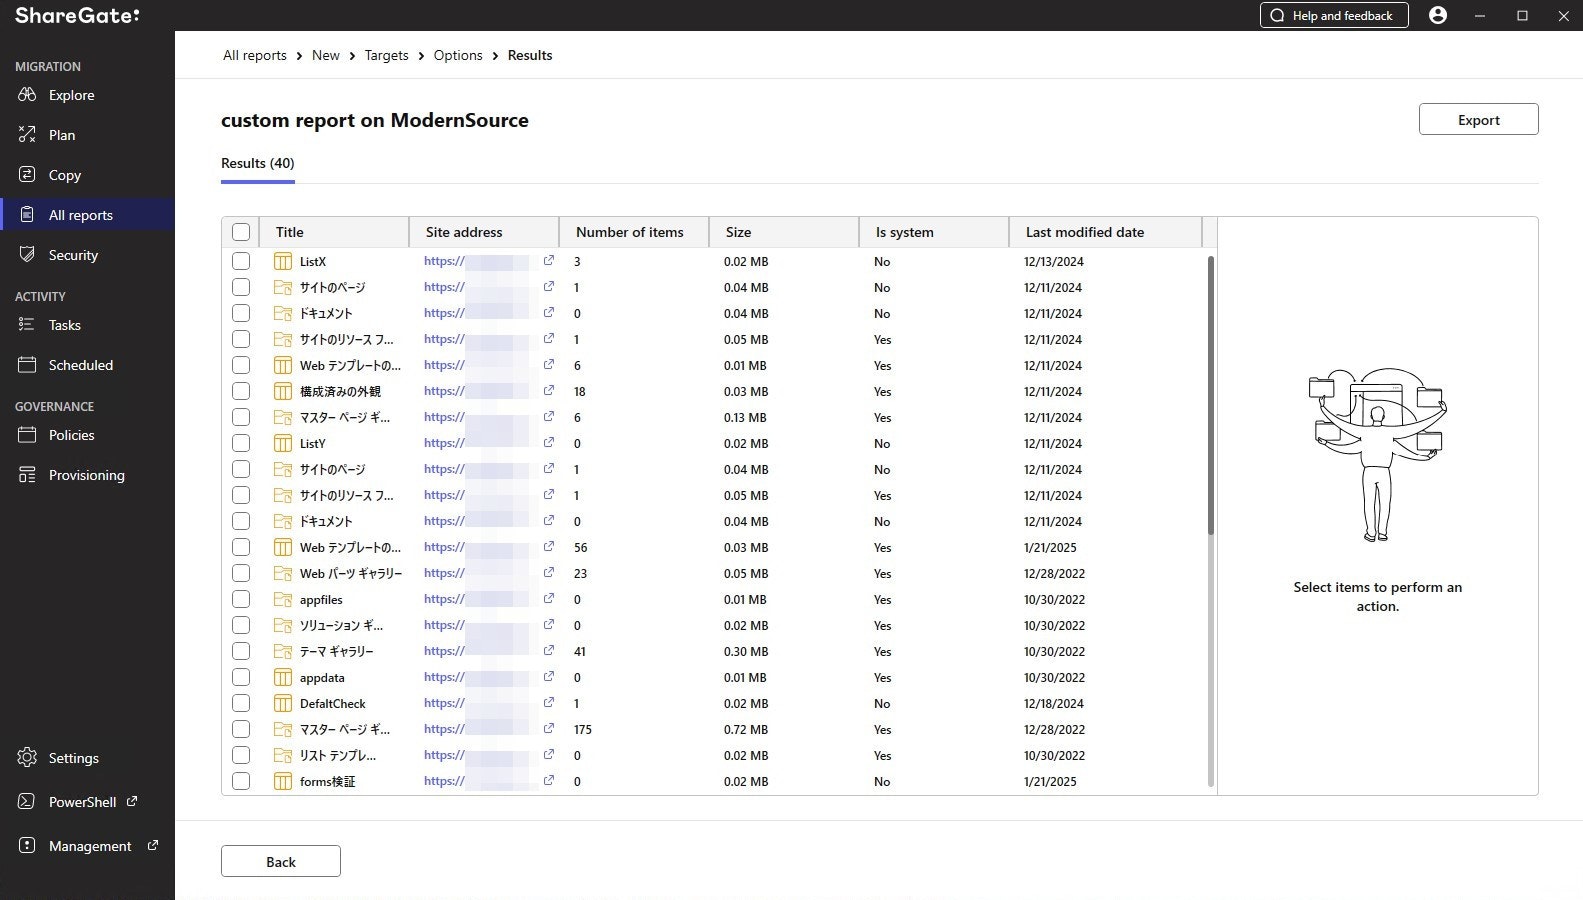Select the Results (40) tab
This screenshot has width=1583, height=900.
(258, 163)
